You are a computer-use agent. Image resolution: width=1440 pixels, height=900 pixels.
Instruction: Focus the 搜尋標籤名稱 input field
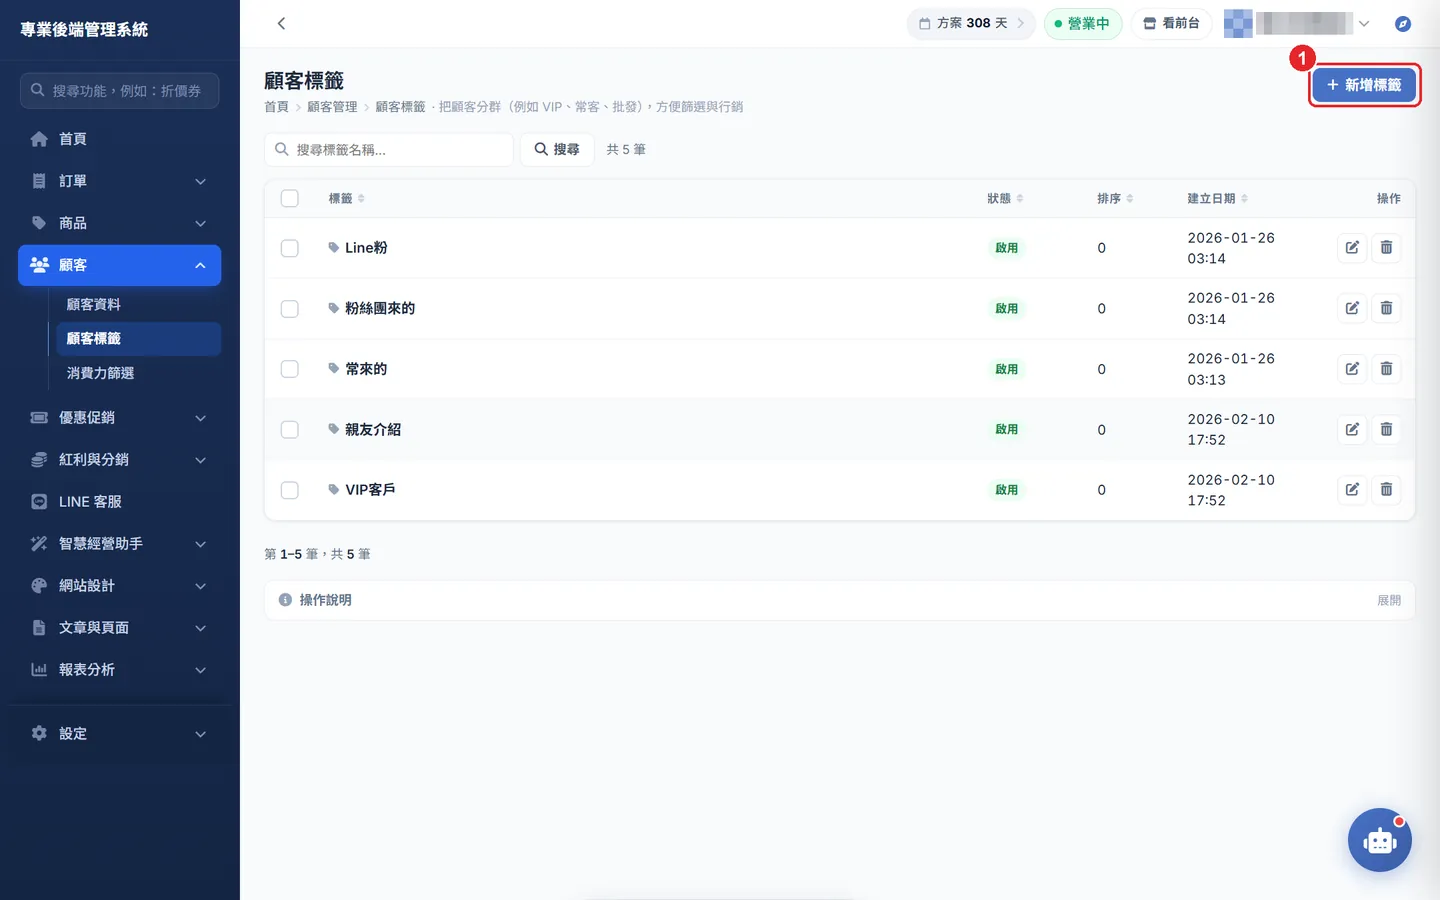pyautogui.click(x=389, y=149)
